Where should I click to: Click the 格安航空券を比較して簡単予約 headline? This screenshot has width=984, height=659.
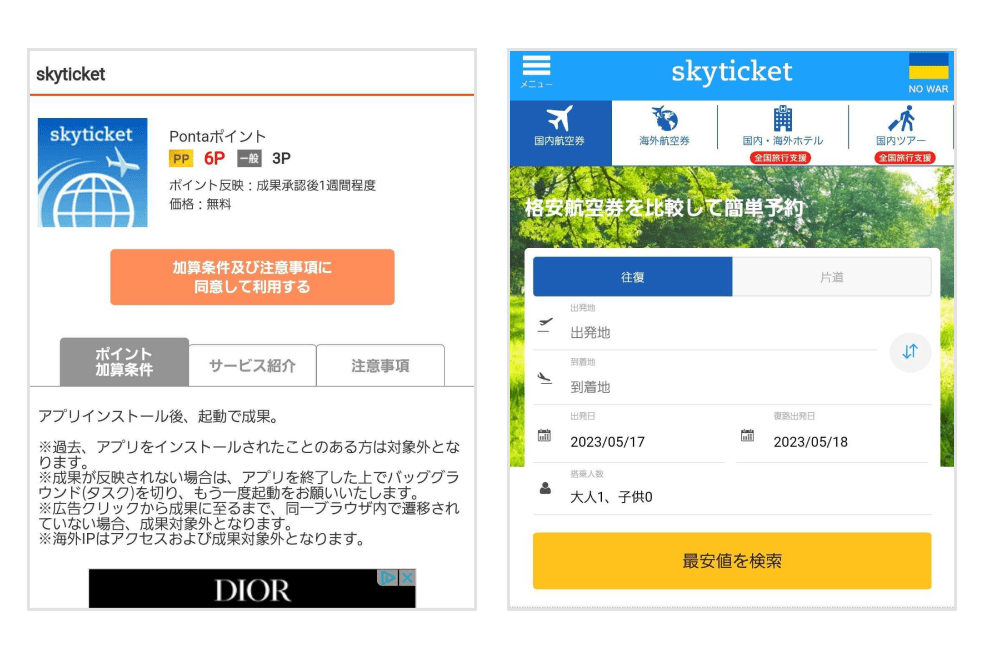pyautogui.click(x=664, y=208)
